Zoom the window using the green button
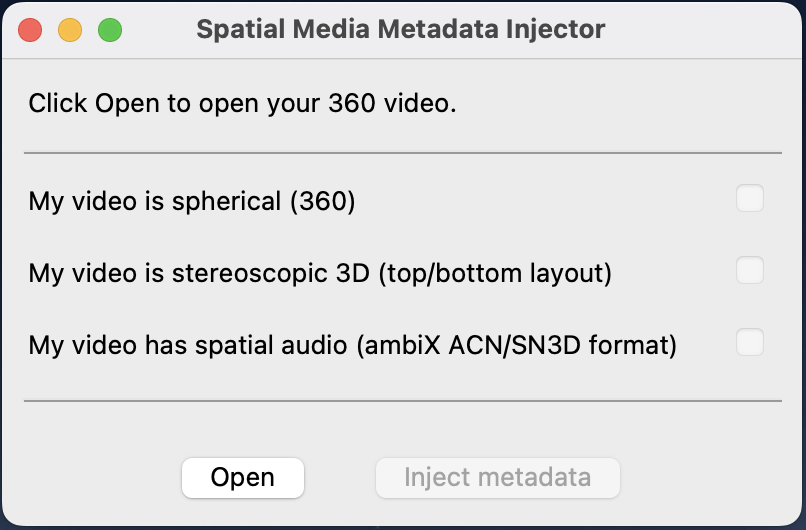This screenshot has height=530, width=806. [x=110, y=30]
